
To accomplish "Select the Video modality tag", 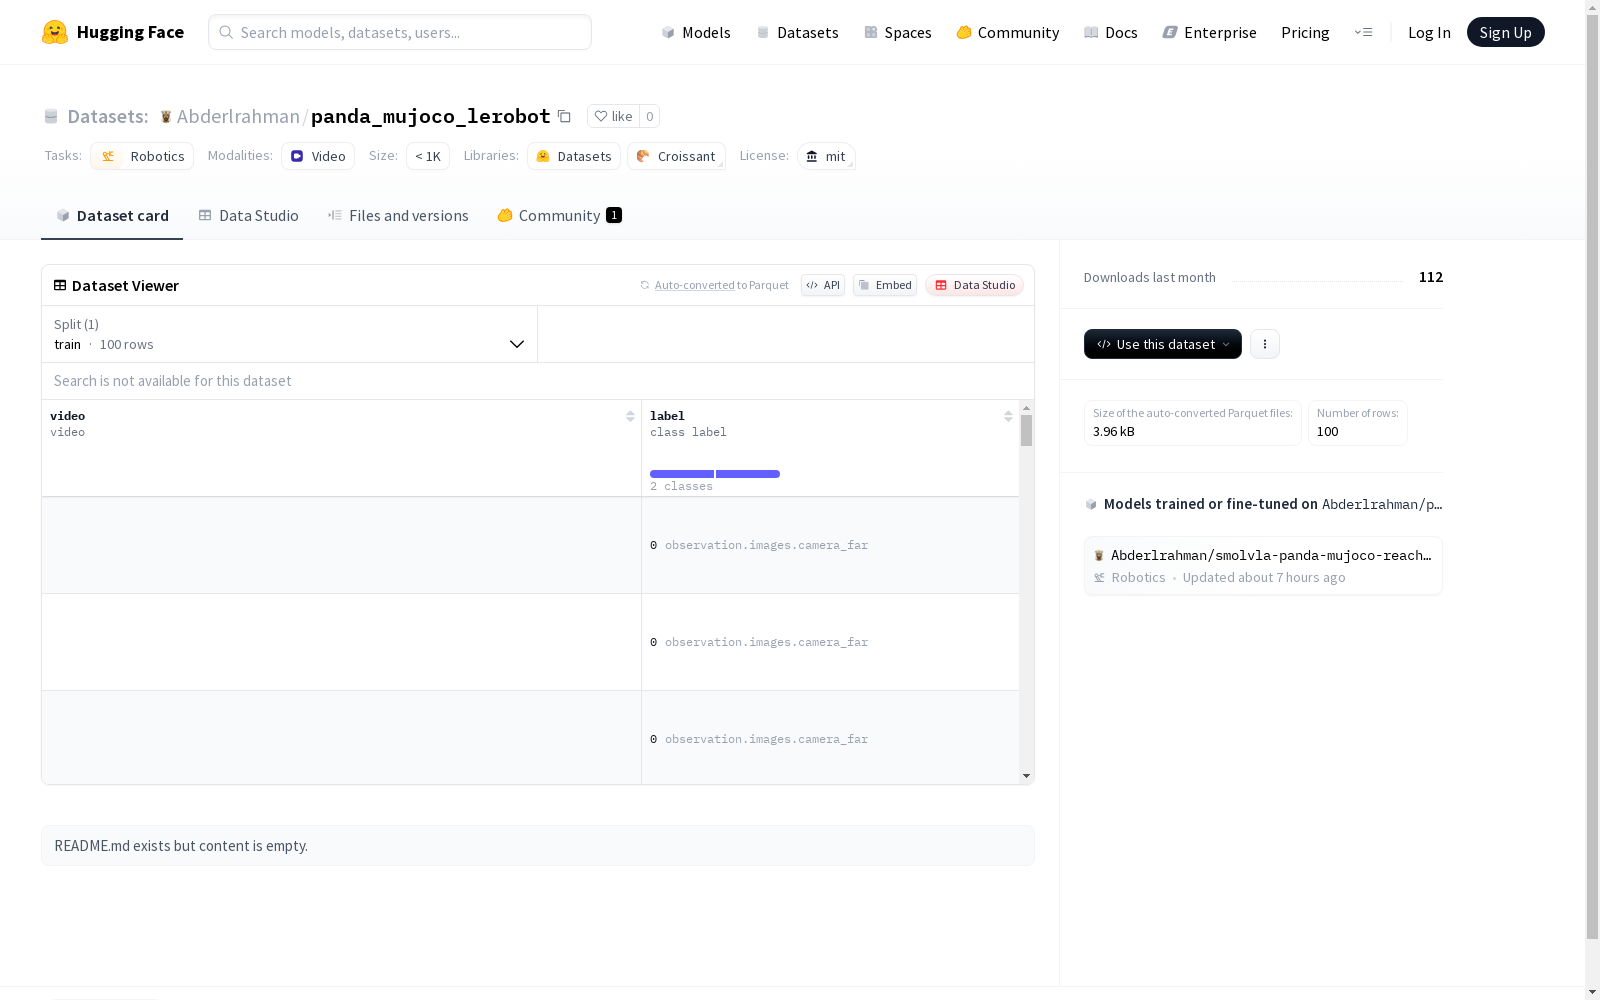I will pyautogui.click(x=318, y=156).
